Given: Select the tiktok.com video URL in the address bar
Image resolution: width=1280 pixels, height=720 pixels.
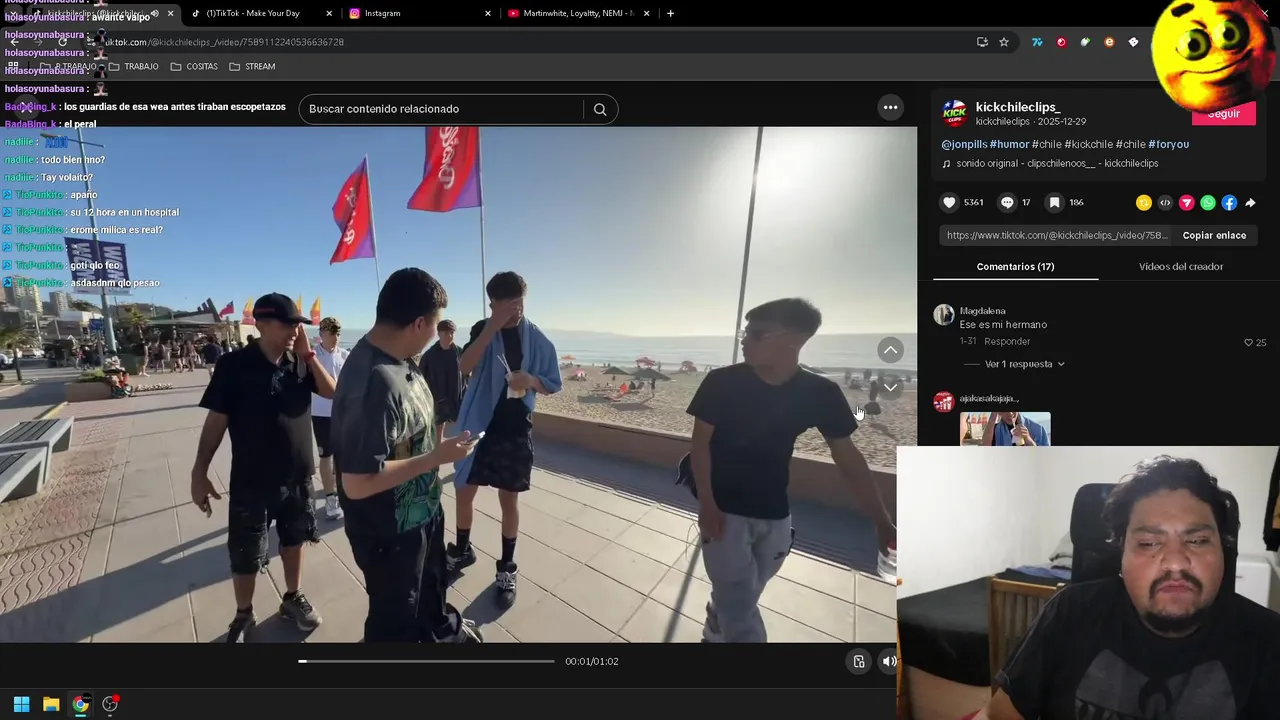Looking at the screenshot, I should click(225, 42).
